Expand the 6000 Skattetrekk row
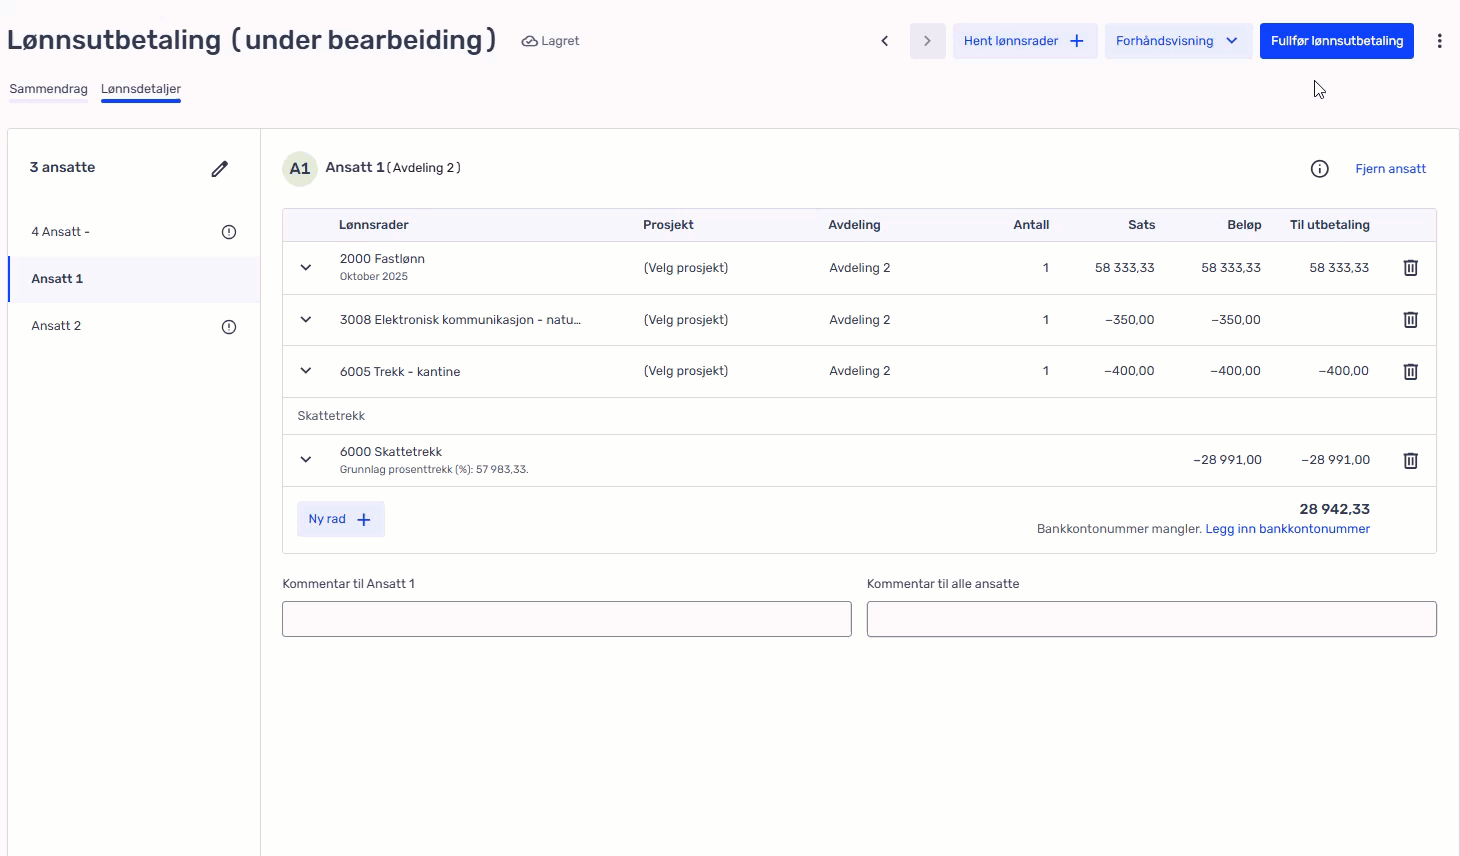 click(306, 460)
